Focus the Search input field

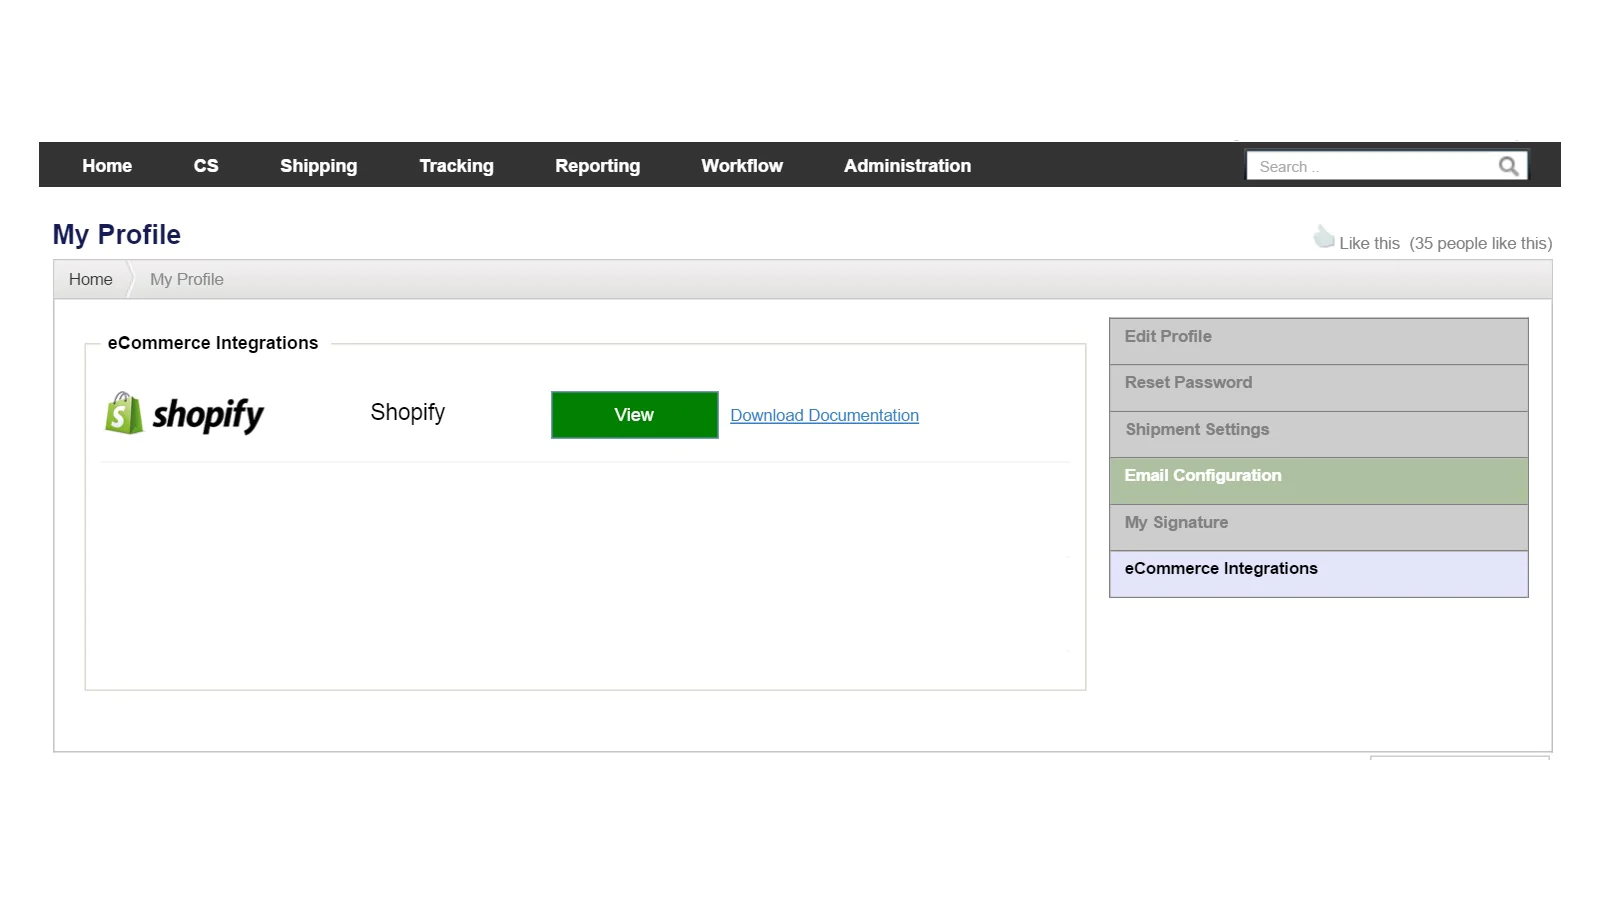click(1370, 166)
